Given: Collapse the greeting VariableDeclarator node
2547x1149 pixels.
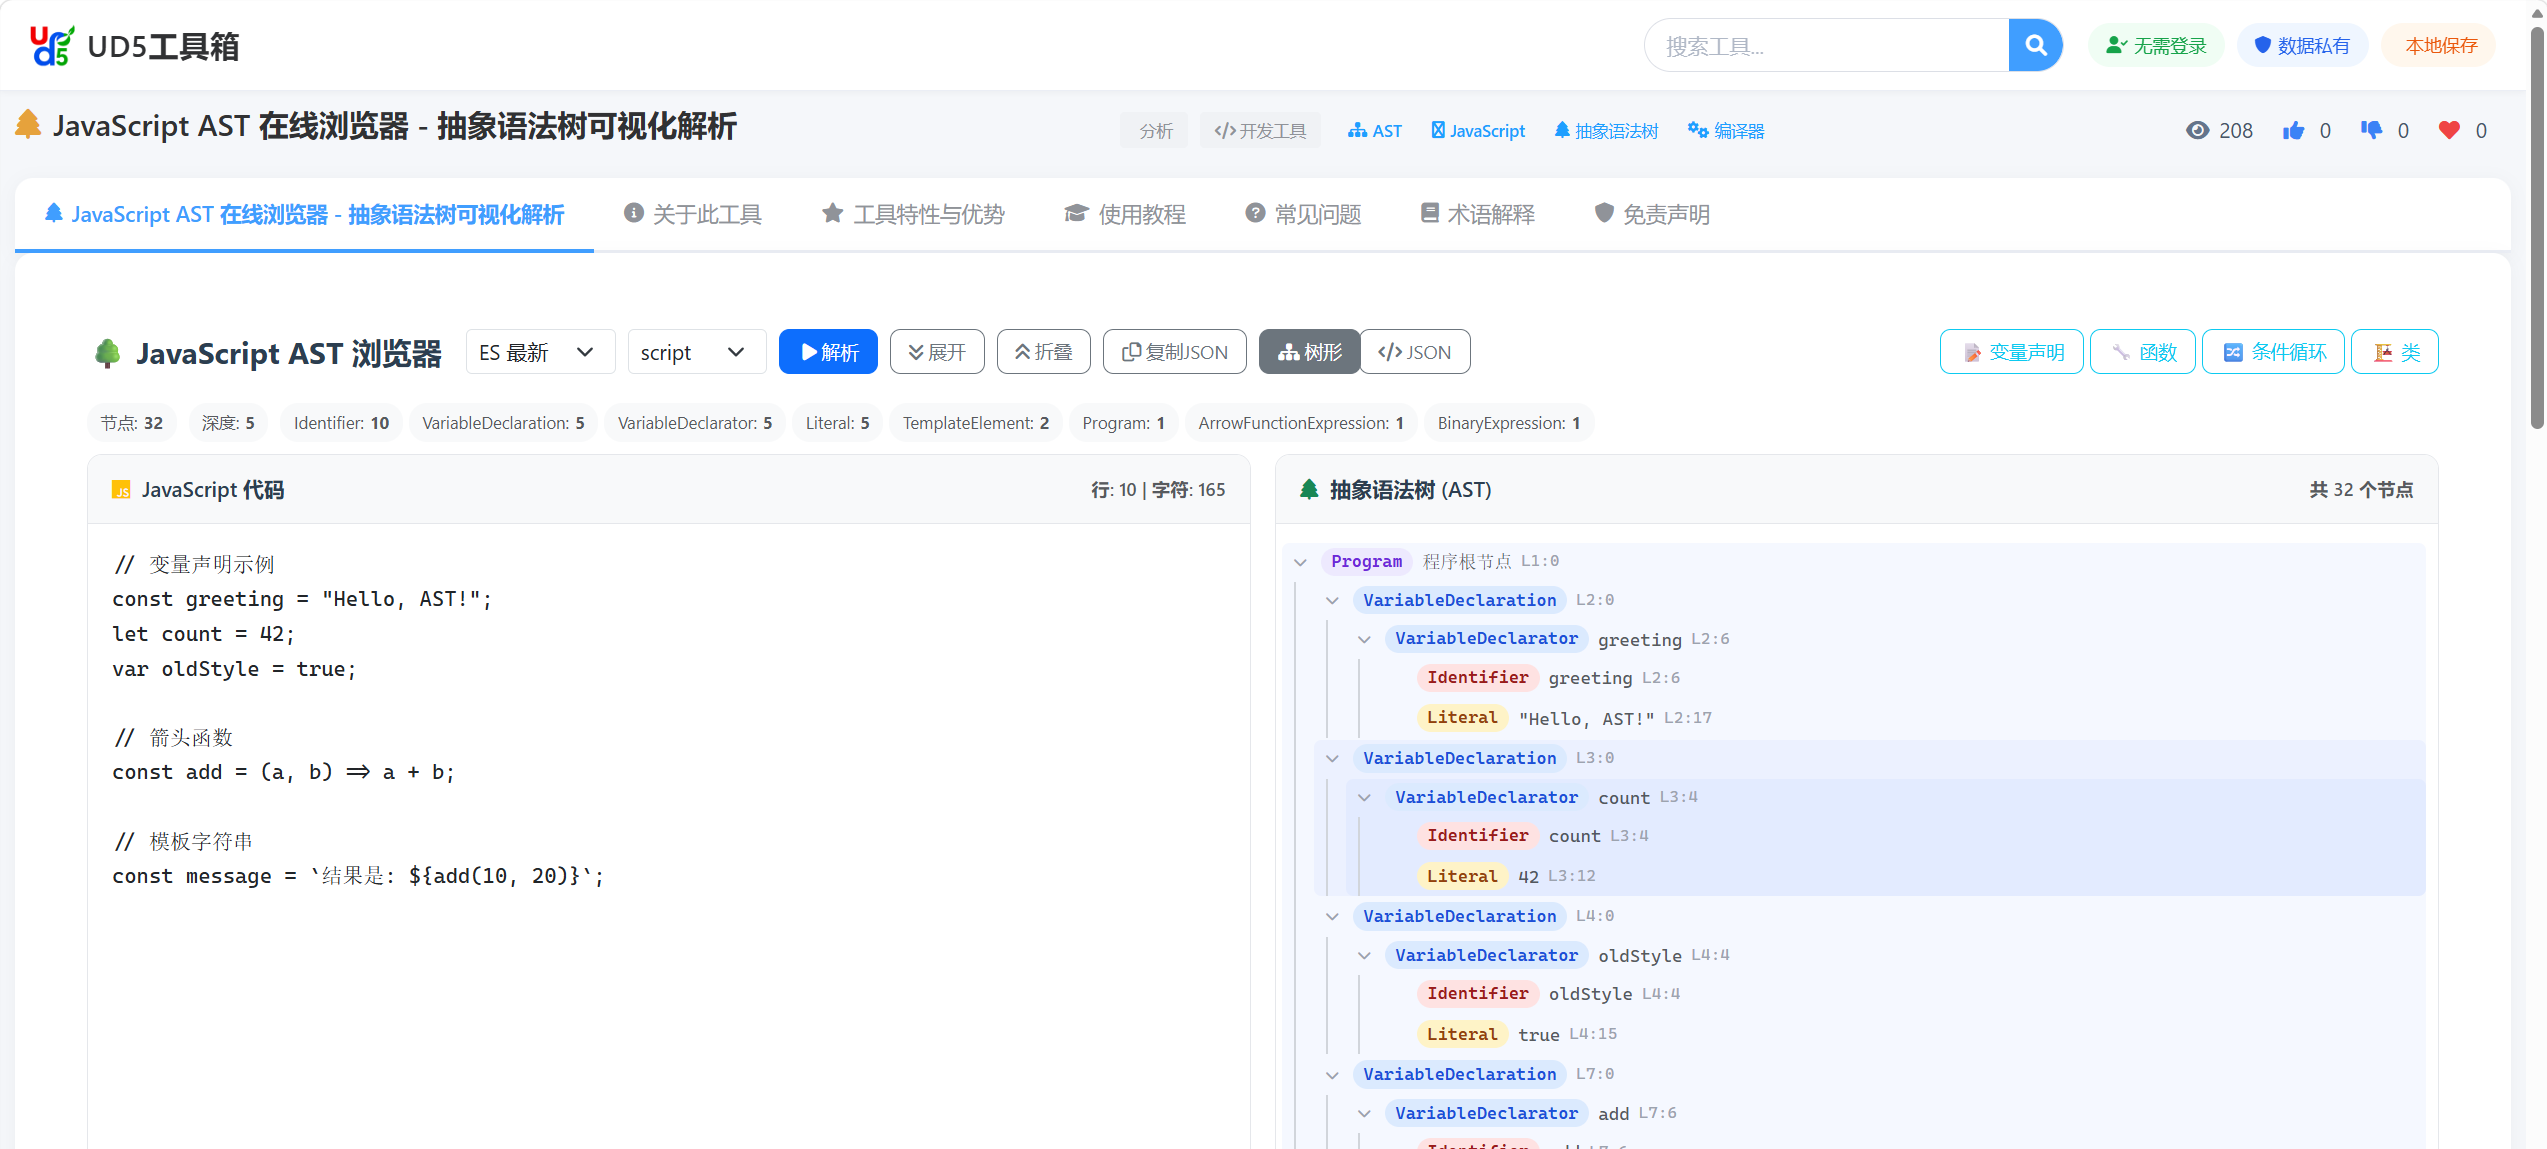Looking at the screenshot, I should tap(1364, 640).
